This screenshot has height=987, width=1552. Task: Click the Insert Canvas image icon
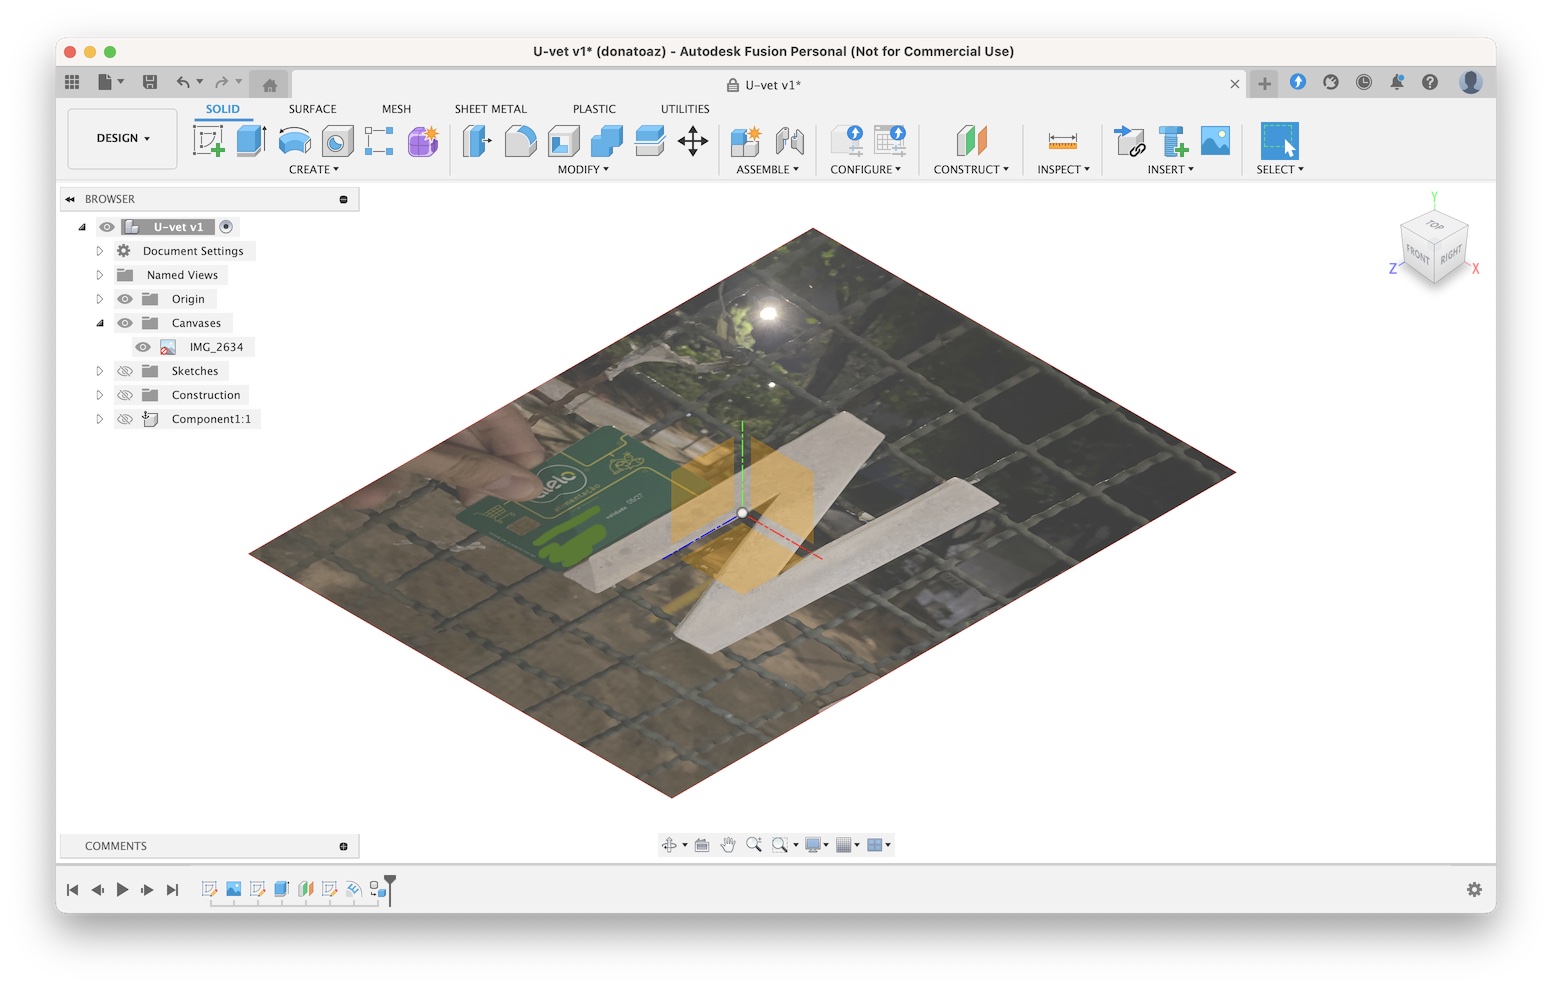(x=1215, y=141)
